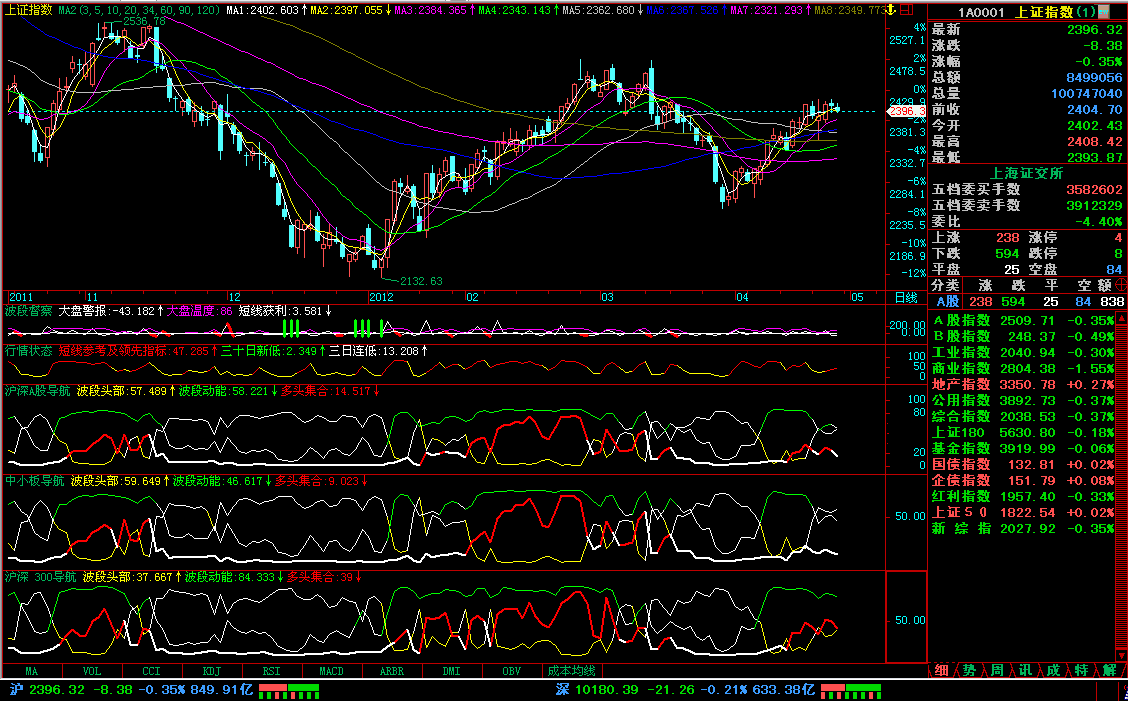Click the 中小板导航 indicator name
The height and width of the screenshot is (701, 1128).
point(35,480)
